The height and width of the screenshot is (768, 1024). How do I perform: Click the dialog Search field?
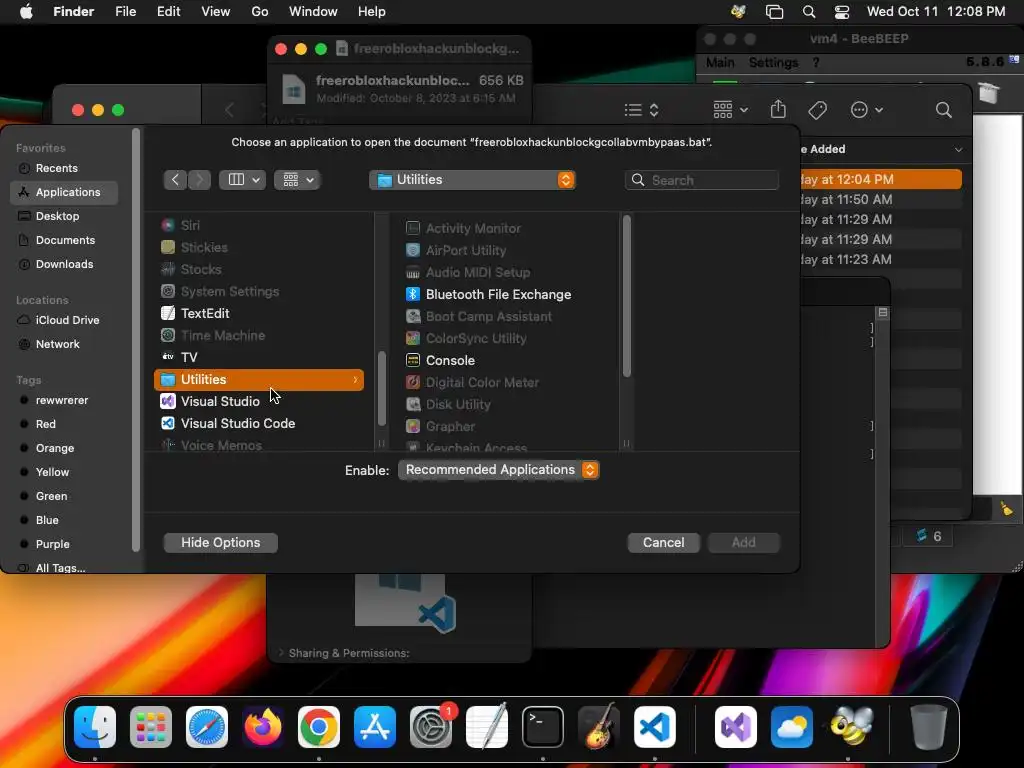(x=702, y=180)
